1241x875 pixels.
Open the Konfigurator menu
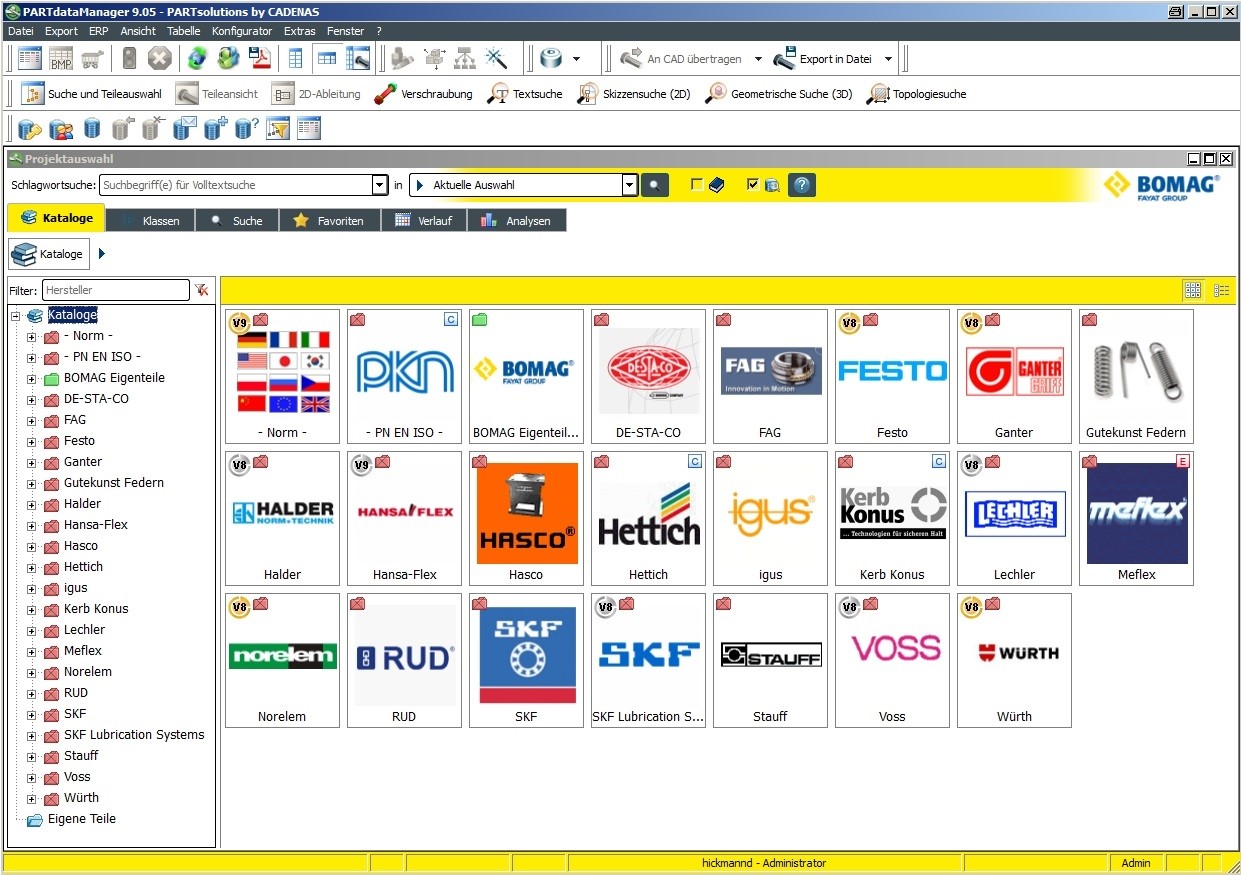242,31
